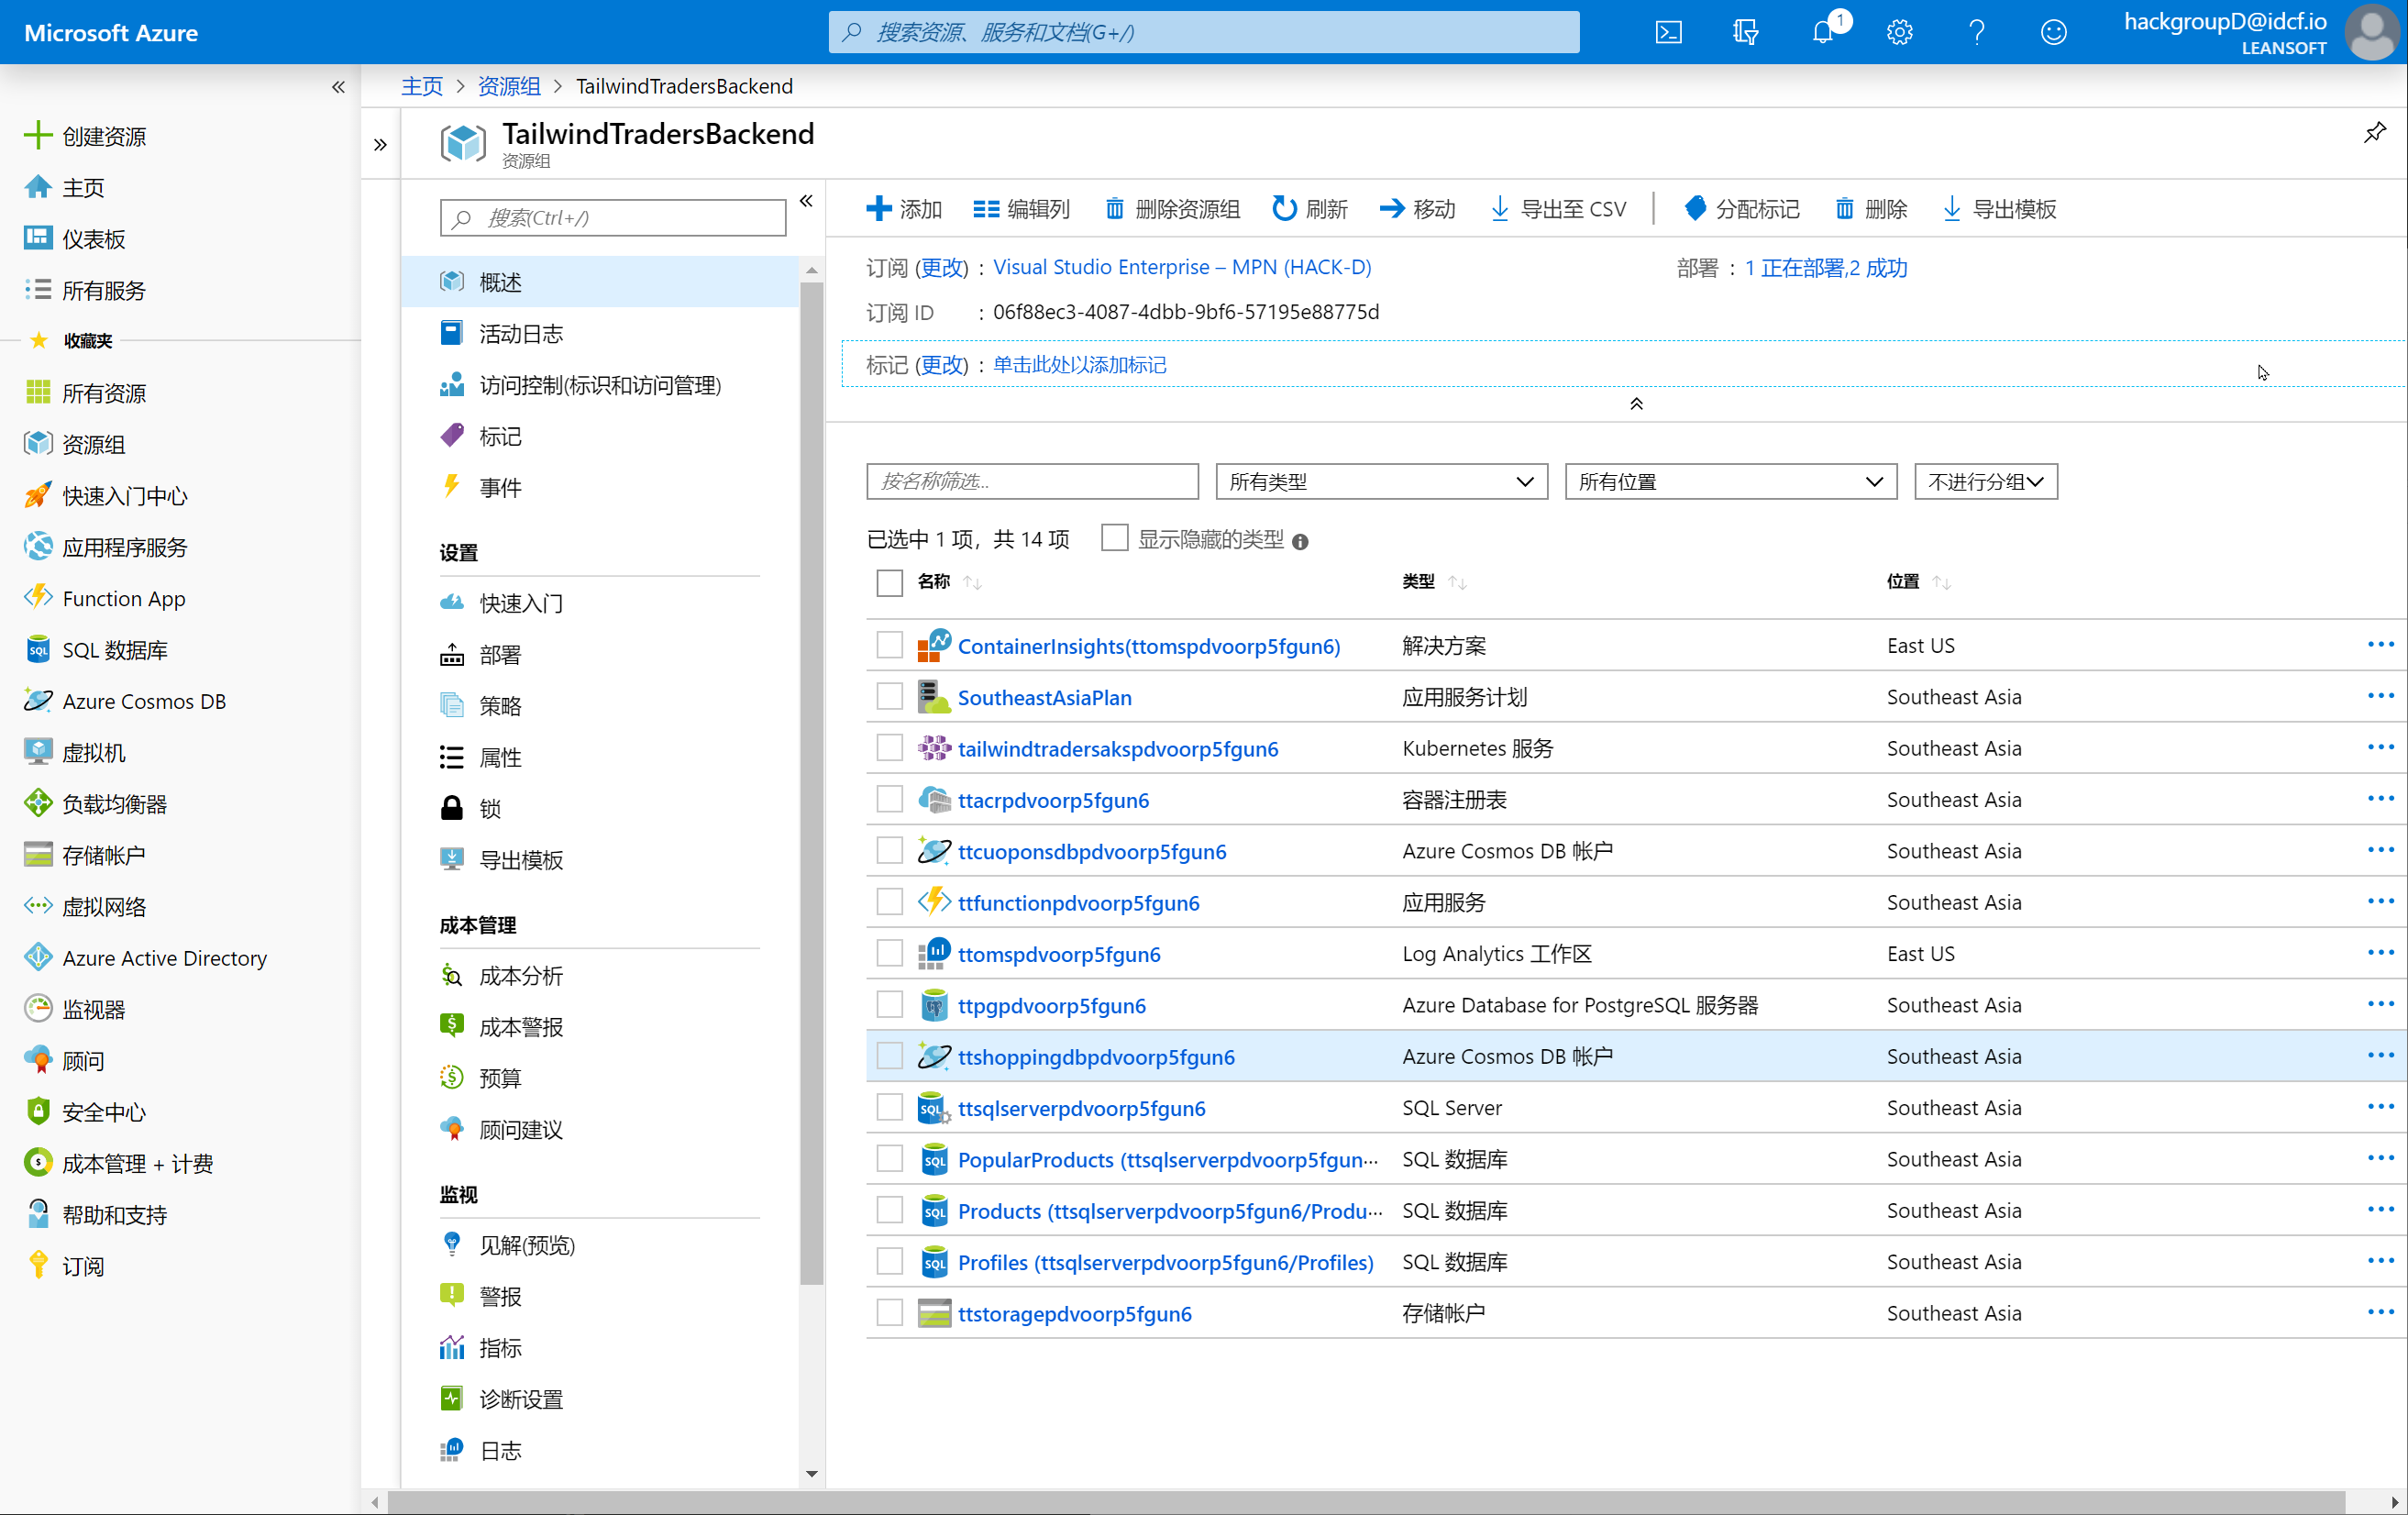Click 分配标记 in the toolbar
The height and width of the screenshot is (1515, 2408).
click(x=1741, y=209)
